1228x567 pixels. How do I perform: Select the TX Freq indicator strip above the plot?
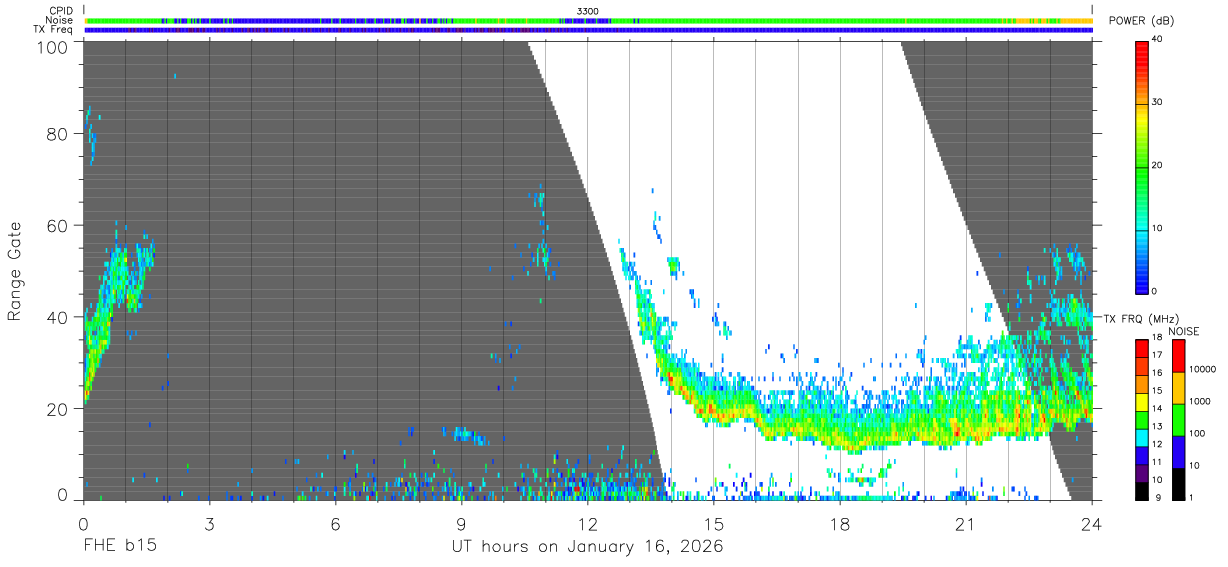[588, 30]
